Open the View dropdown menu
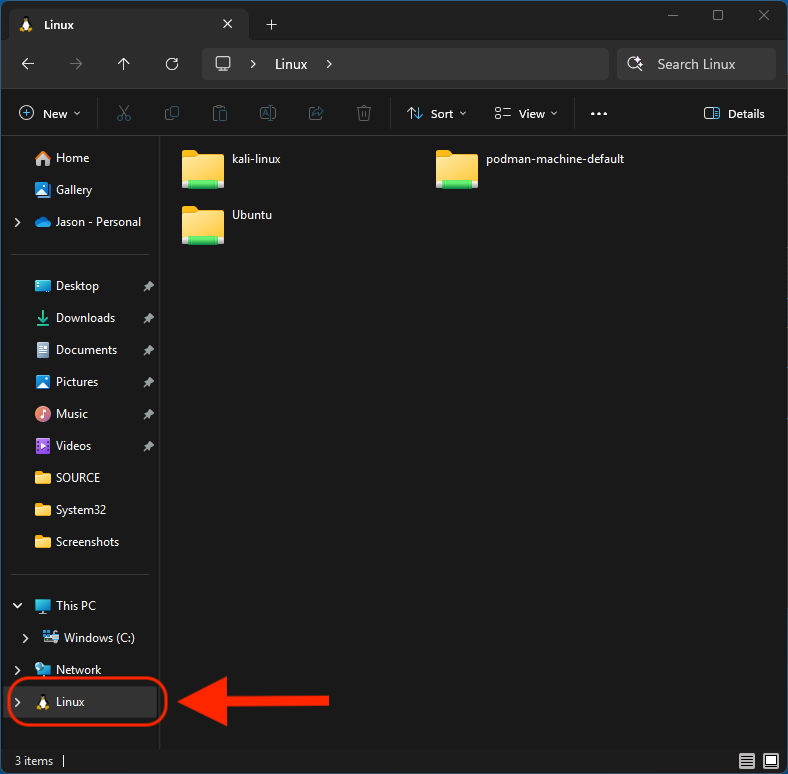This screenshot has height=774, width=788. [526, 114]
